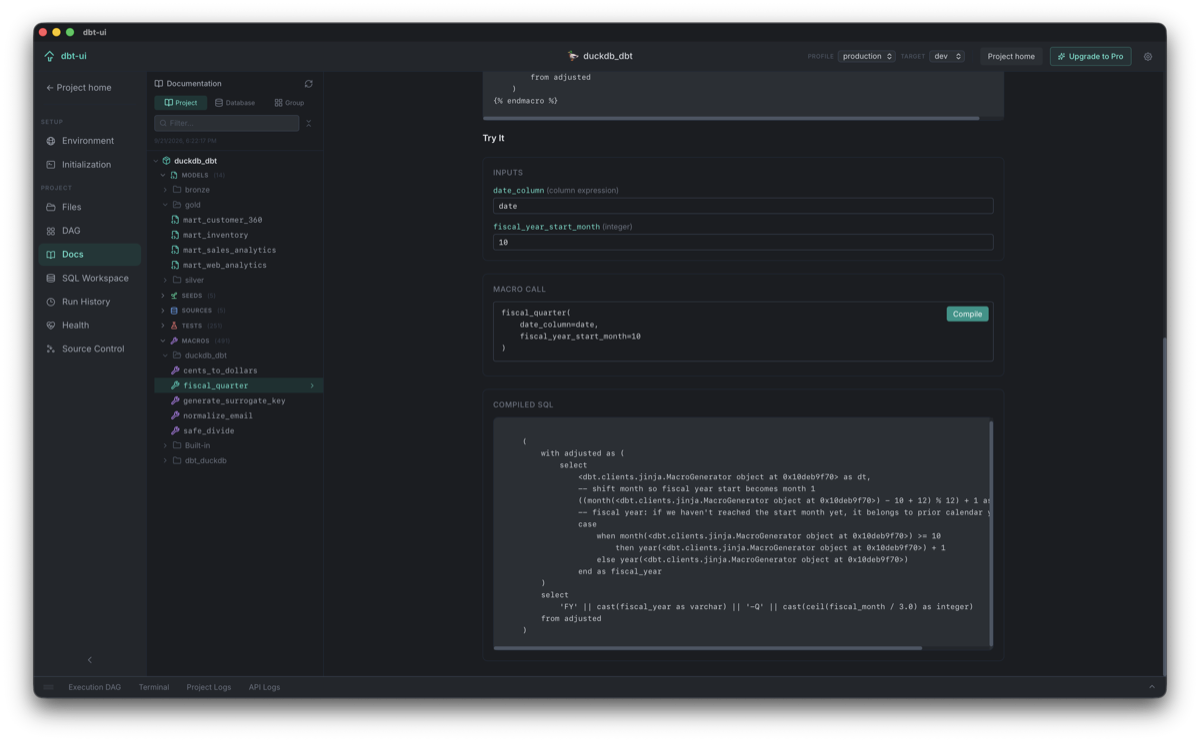Open the Execution DAG bottom tab
Screen dimensions: 1200x742
pyautogui.click(x=95, y=688)
